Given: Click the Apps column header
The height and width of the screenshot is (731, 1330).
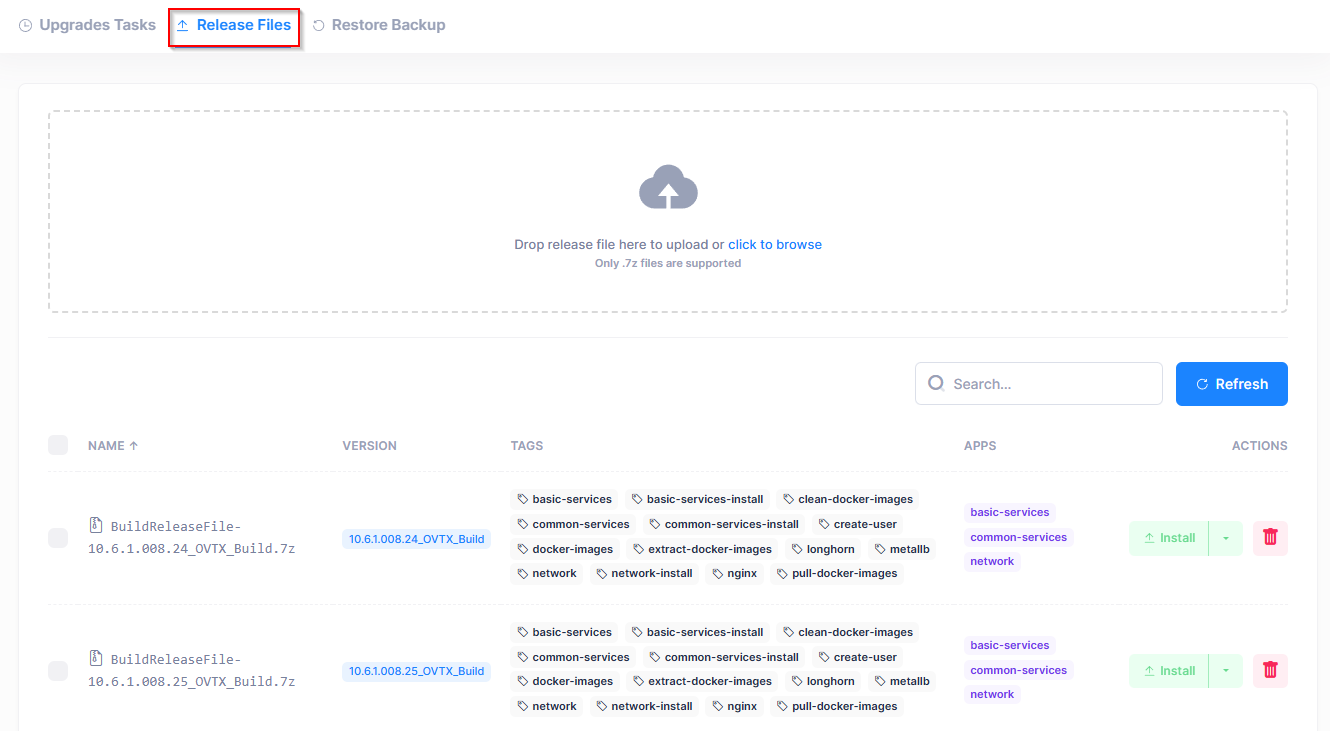Looking at the screenshot, I should 980,446.
